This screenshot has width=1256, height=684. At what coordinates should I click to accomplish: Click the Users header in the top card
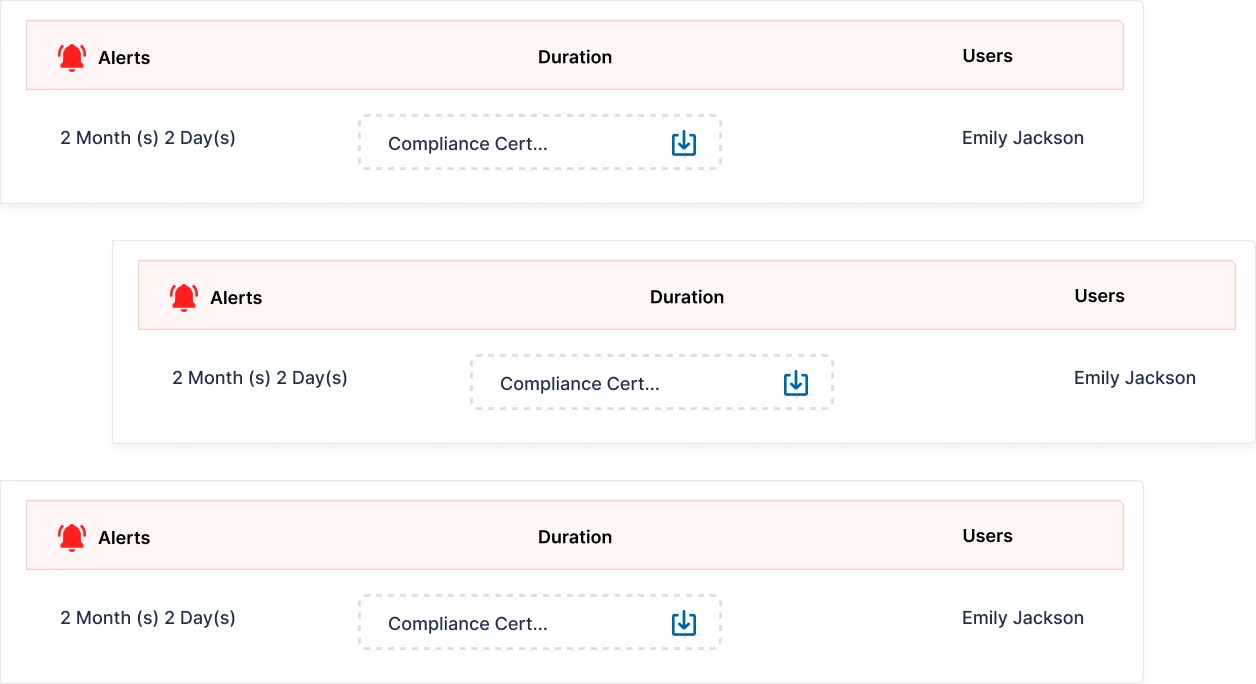click(987, 56)
